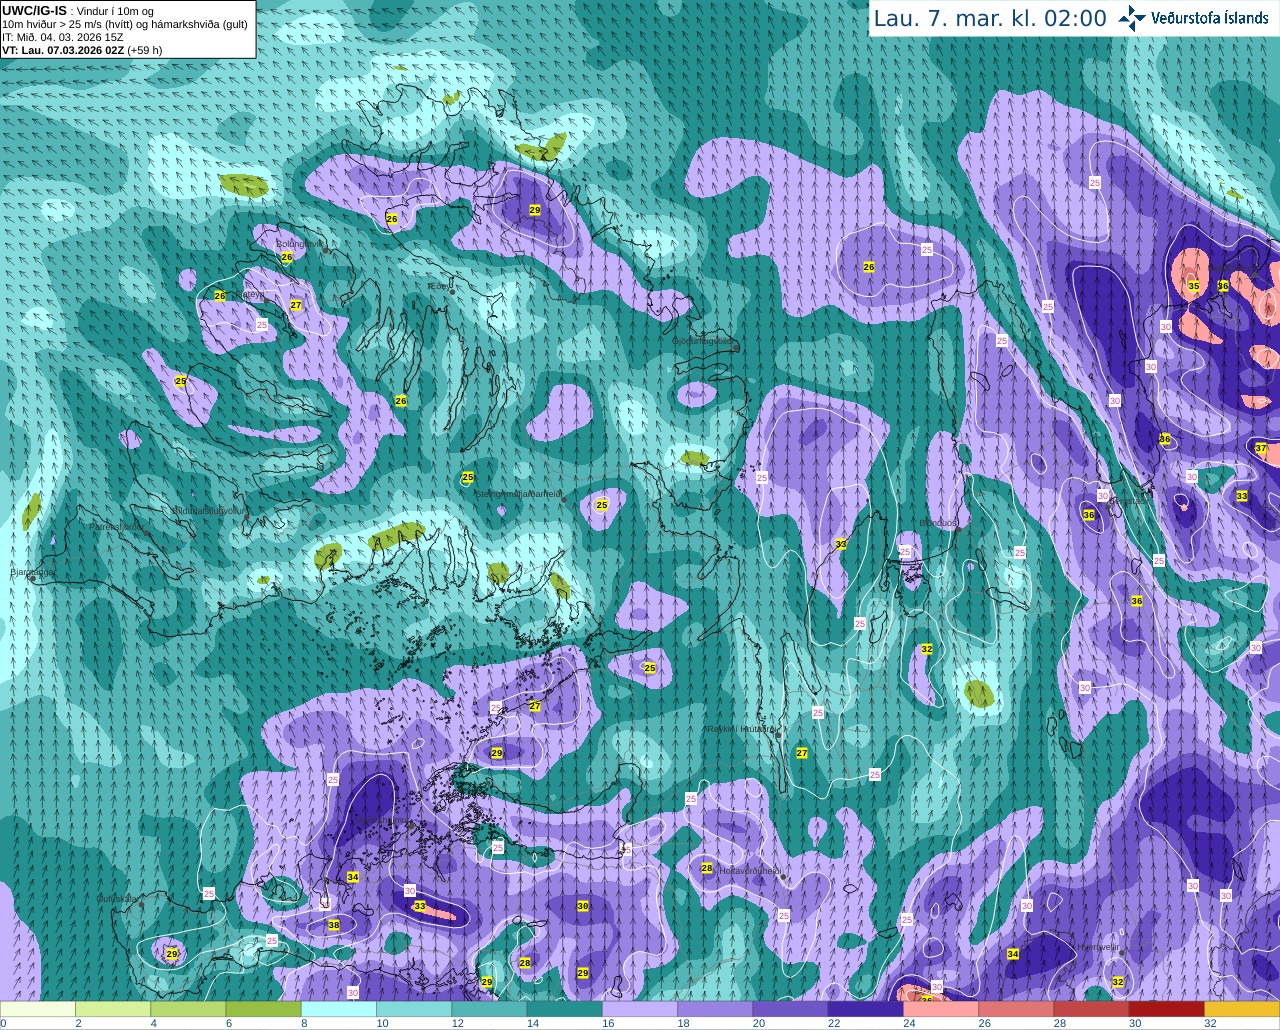Click the Bergstaðir station label
Viewport: 1280px width, 1030px height.
click(1128, 501)
